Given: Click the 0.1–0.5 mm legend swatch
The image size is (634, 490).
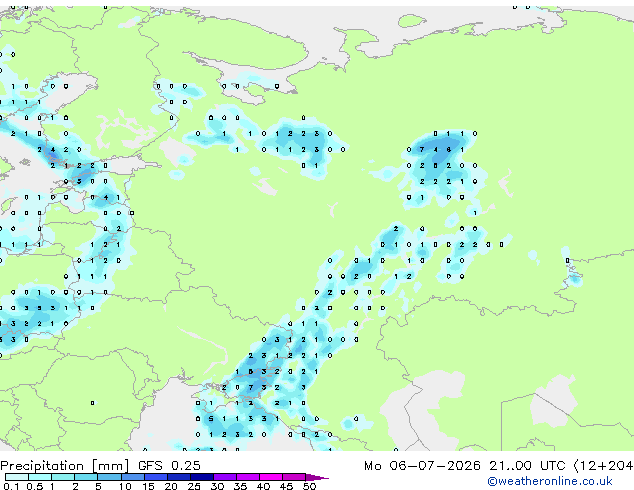Looking at the screenshot, I should 17,477.
